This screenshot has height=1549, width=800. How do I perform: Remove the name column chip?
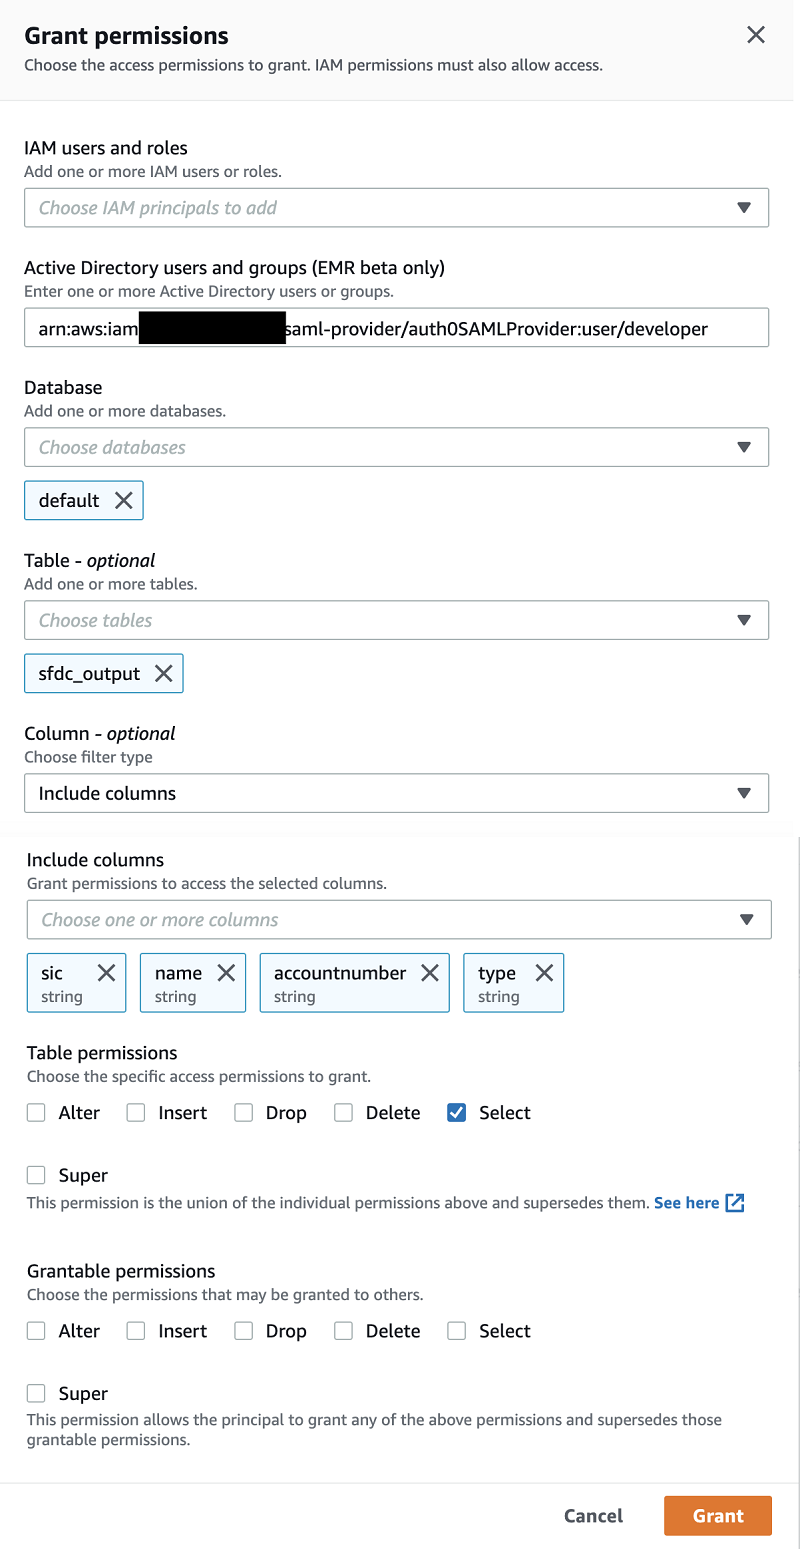tap(226, 973)
